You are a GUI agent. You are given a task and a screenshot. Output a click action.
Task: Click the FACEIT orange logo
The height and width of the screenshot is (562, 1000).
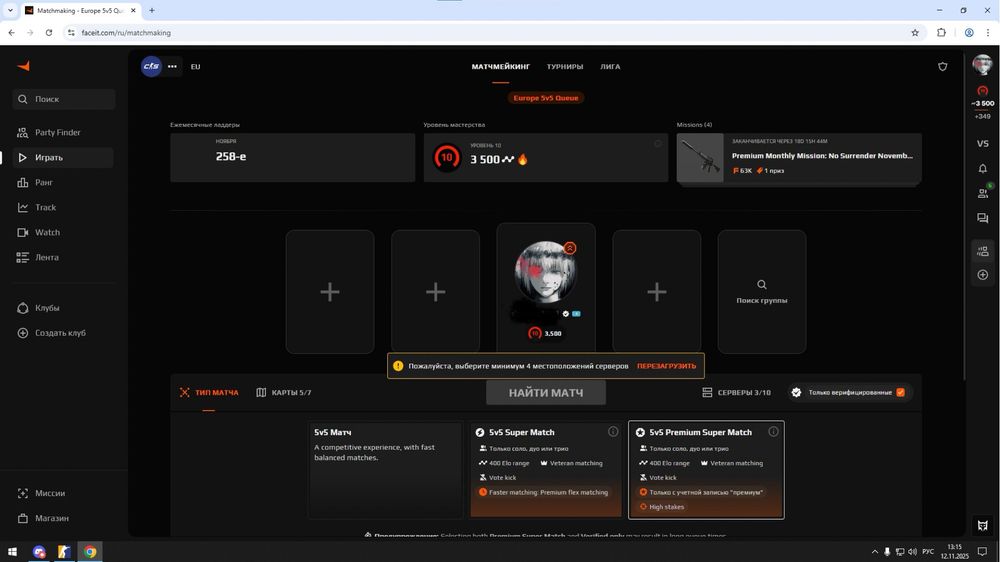click(24, 66)
